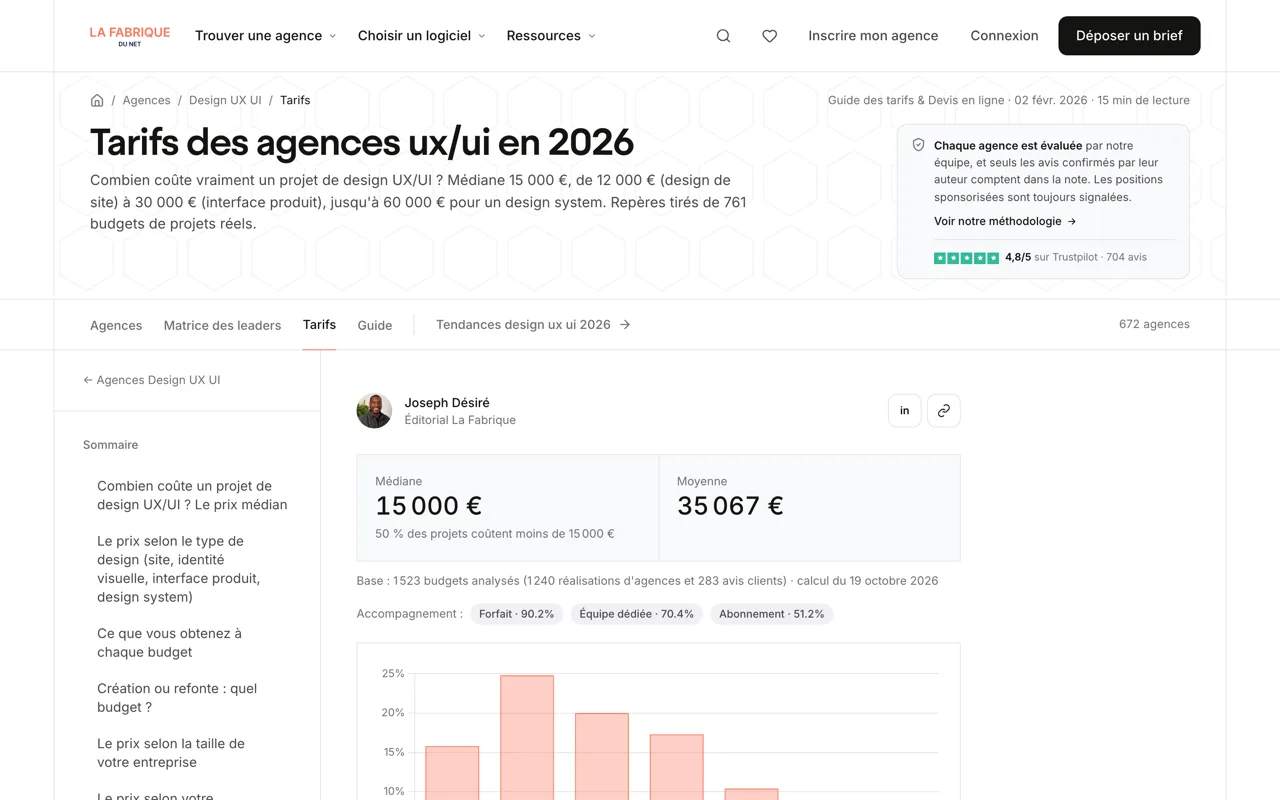
Task: Copy article link with chain icon
Action: 943,411
